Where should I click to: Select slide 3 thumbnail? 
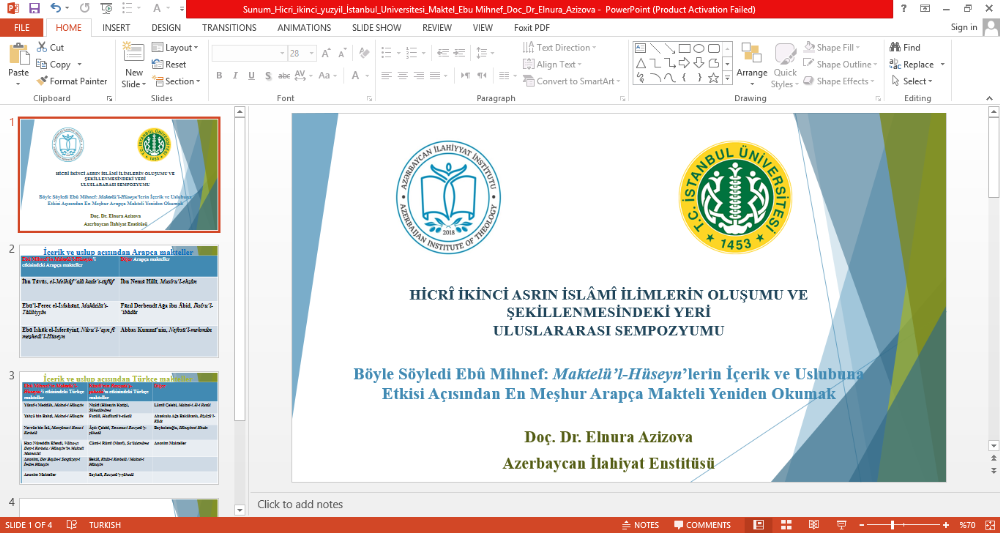(119, 428)
